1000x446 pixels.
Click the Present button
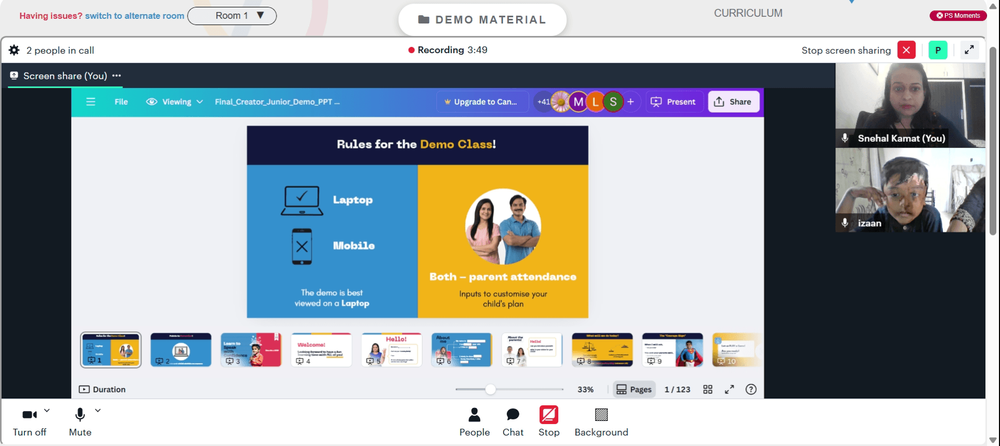(x=674, y=101)
